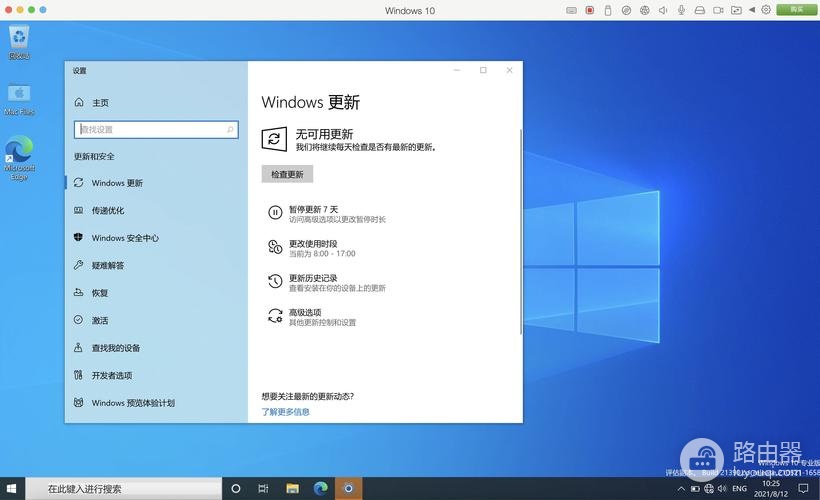Viewport: 820px width, 500px height.
Task: Click the pause icon next to 暂停更新 7 天
Action: click(x=275, y=212)
